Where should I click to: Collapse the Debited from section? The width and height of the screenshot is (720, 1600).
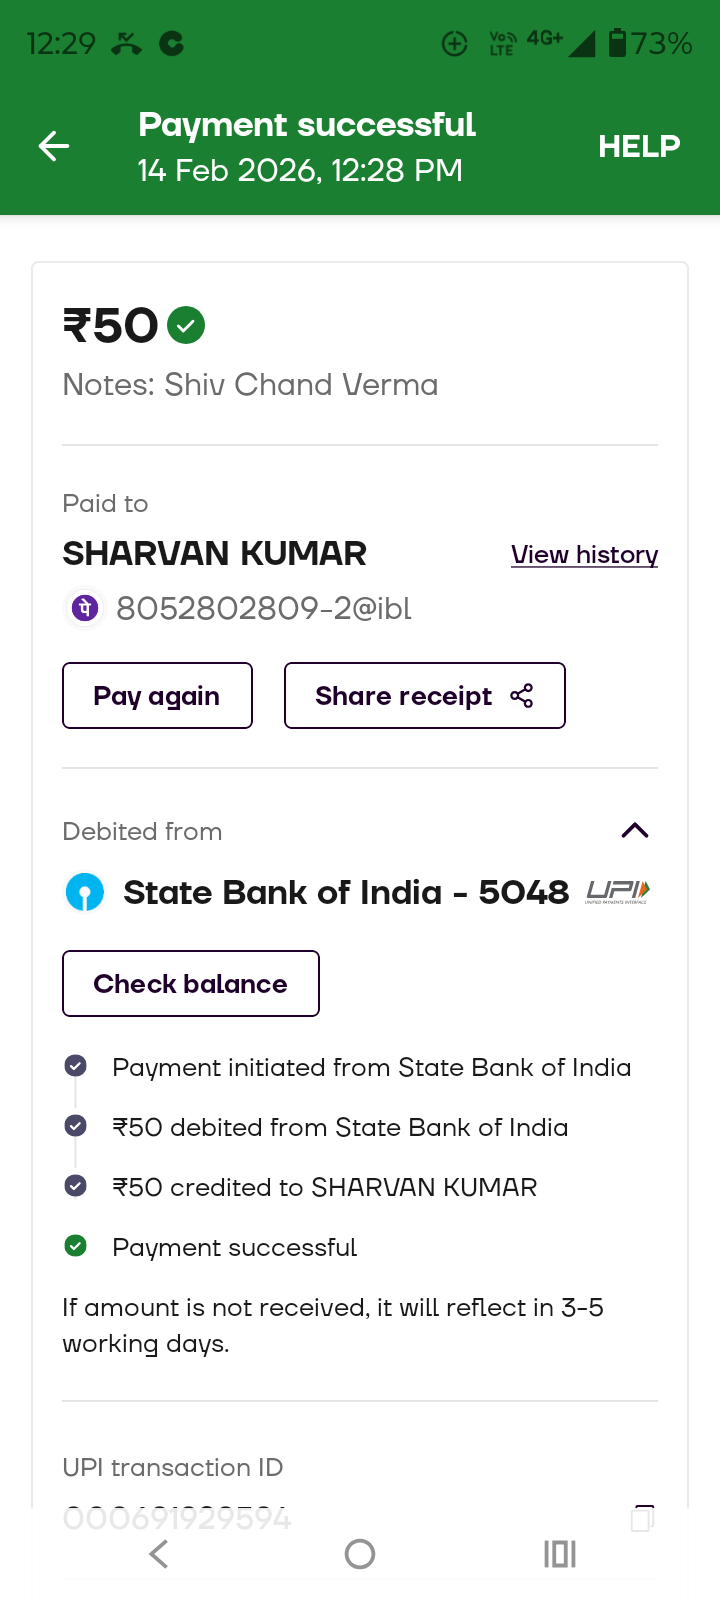pyautogui.click(x=635, y=831)
